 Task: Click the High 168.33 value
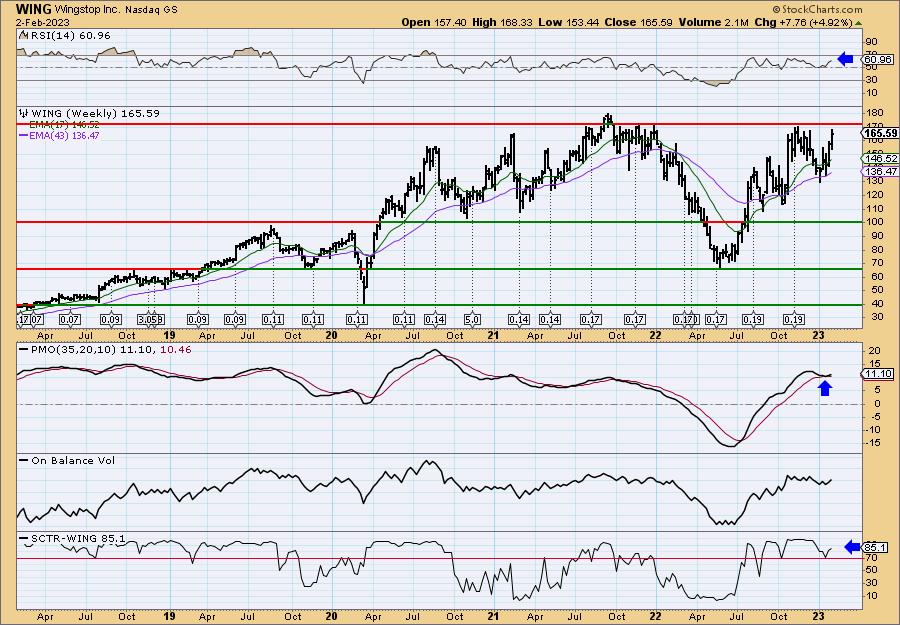point(502,22)
